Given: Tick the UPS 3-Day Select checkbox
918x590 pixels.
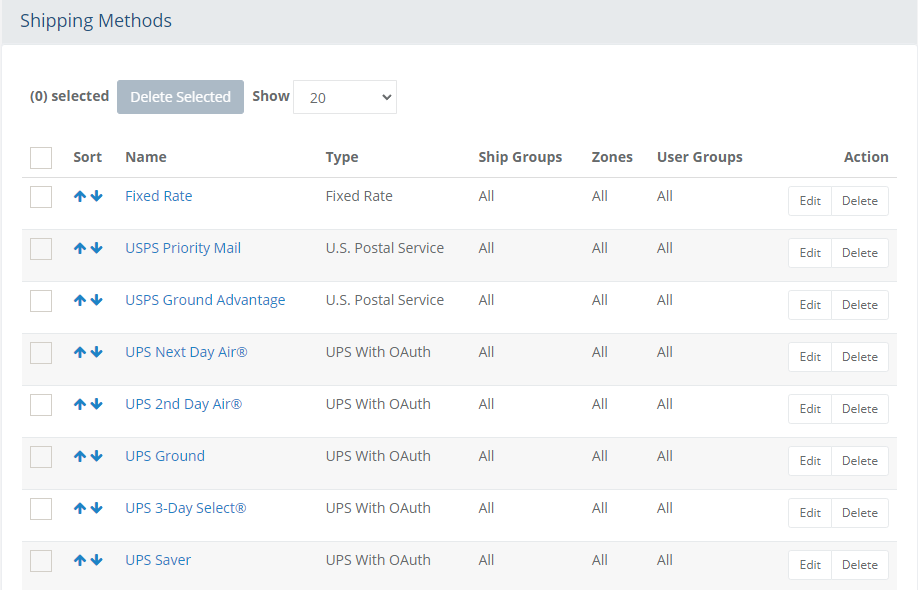Looking at the screenshot, I should click(x=41, y=510).
